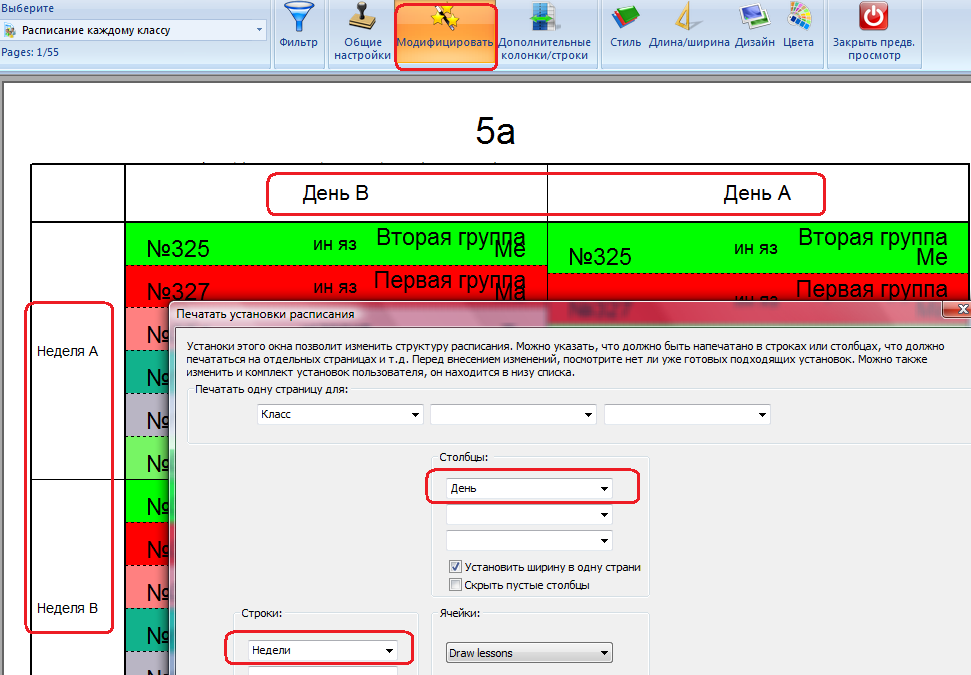Click the Неделя А row label

(x=67, y=351)
